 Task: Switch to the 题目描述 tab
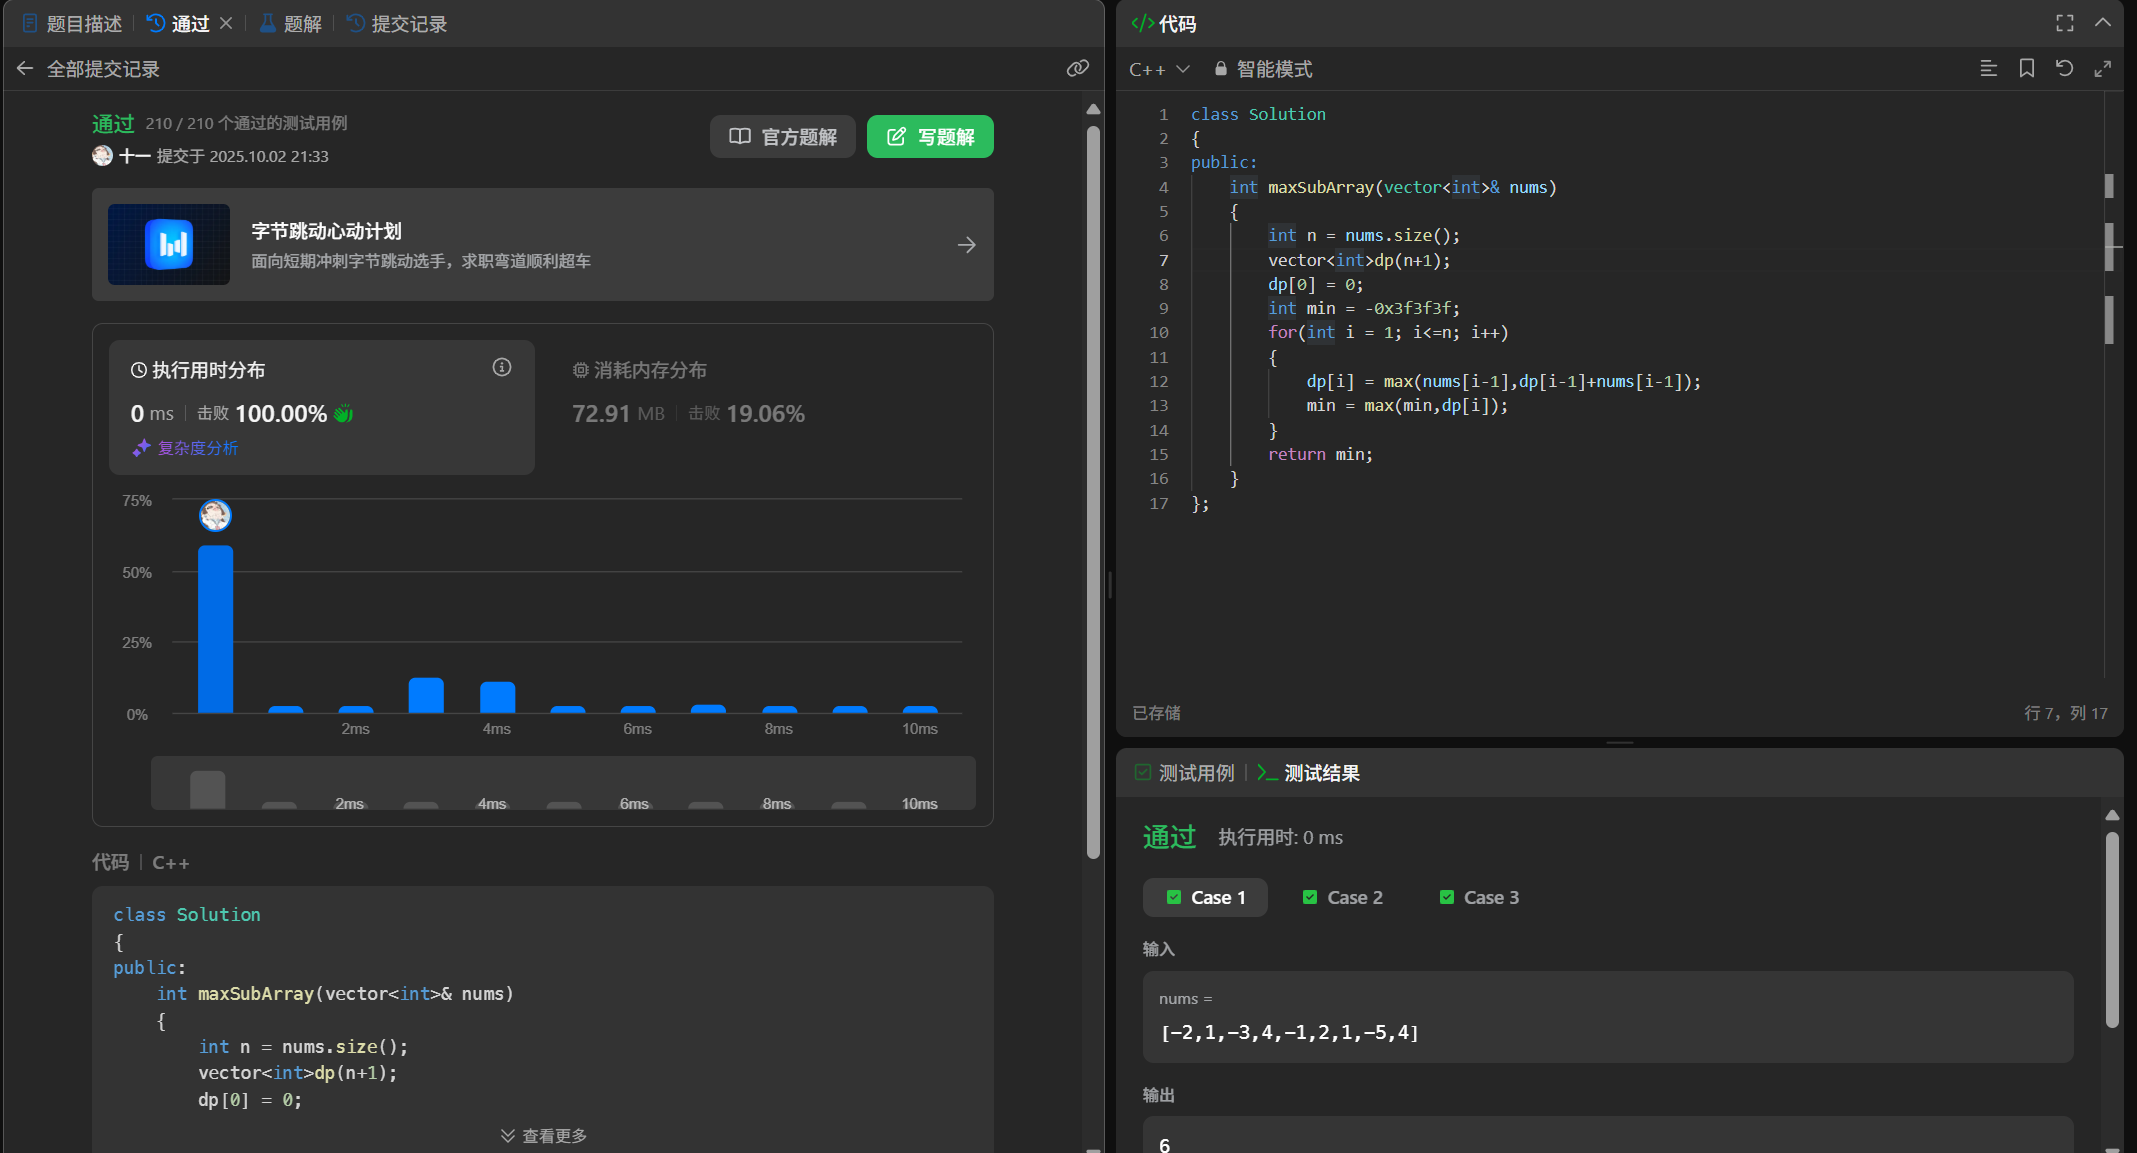pos(72,23)
